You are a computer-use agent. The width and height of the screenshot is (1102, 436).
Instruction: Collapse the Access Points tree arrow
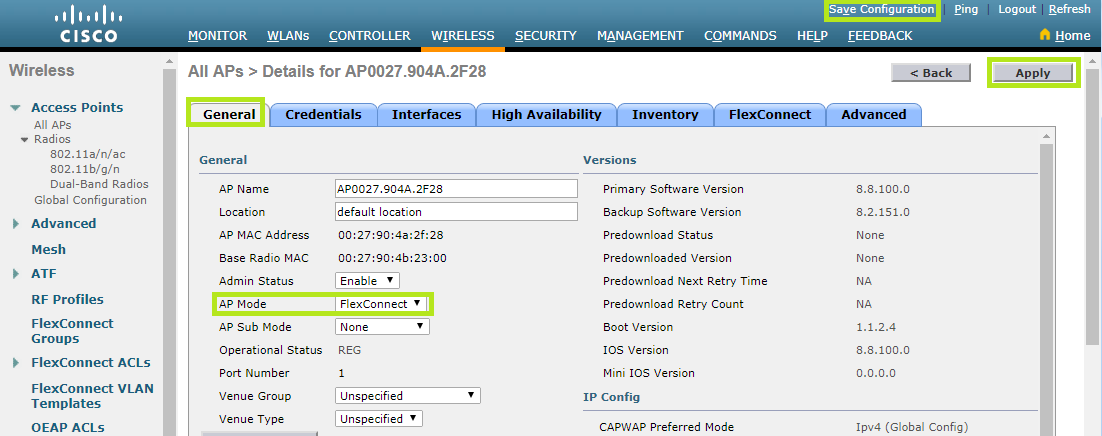(16, 108)
